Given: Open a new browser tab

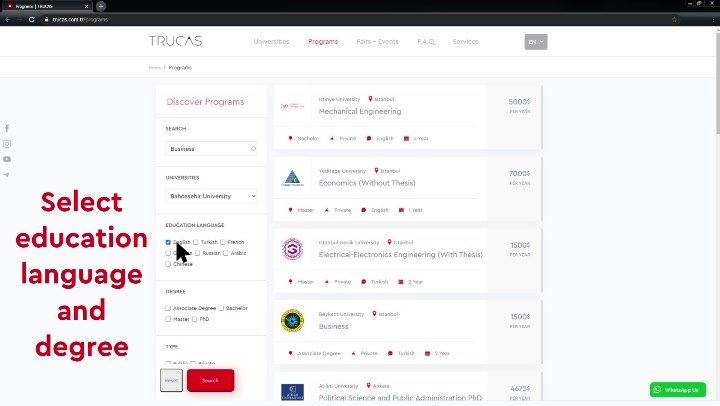Looking at the screenshot, I should (101, 6).
